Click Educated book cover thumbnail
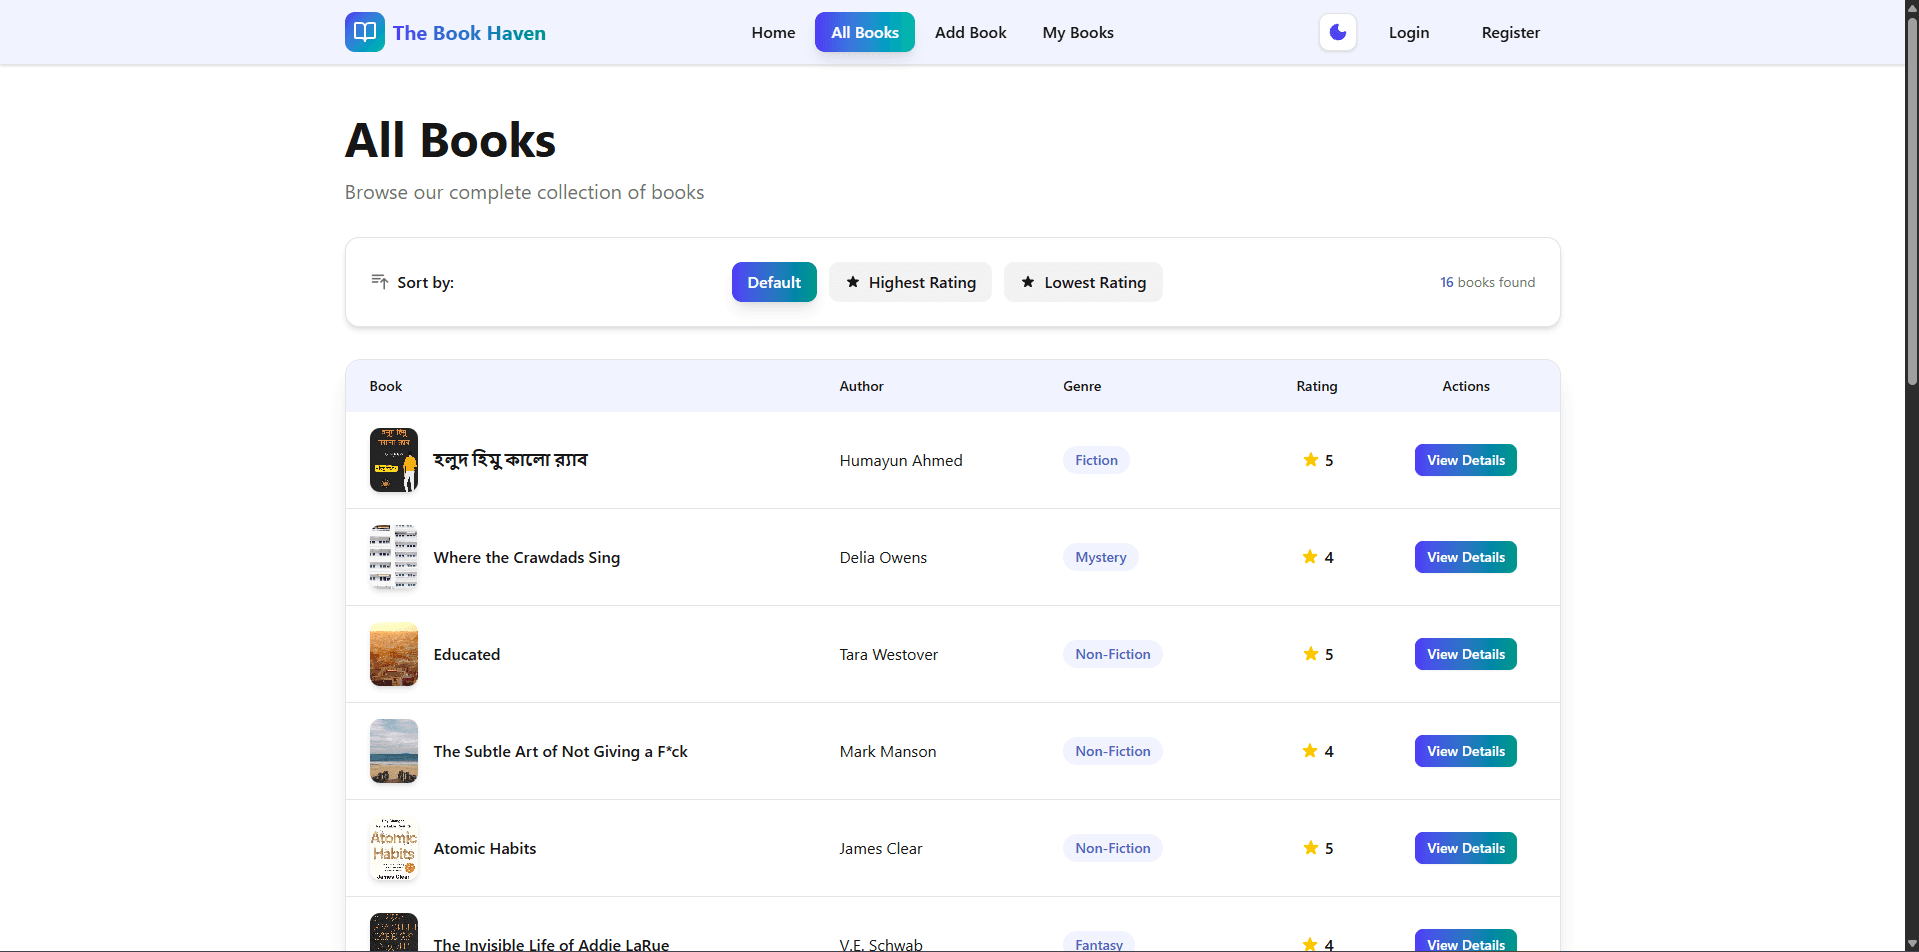Viewport: 1919px width, 952px height. 394,654
